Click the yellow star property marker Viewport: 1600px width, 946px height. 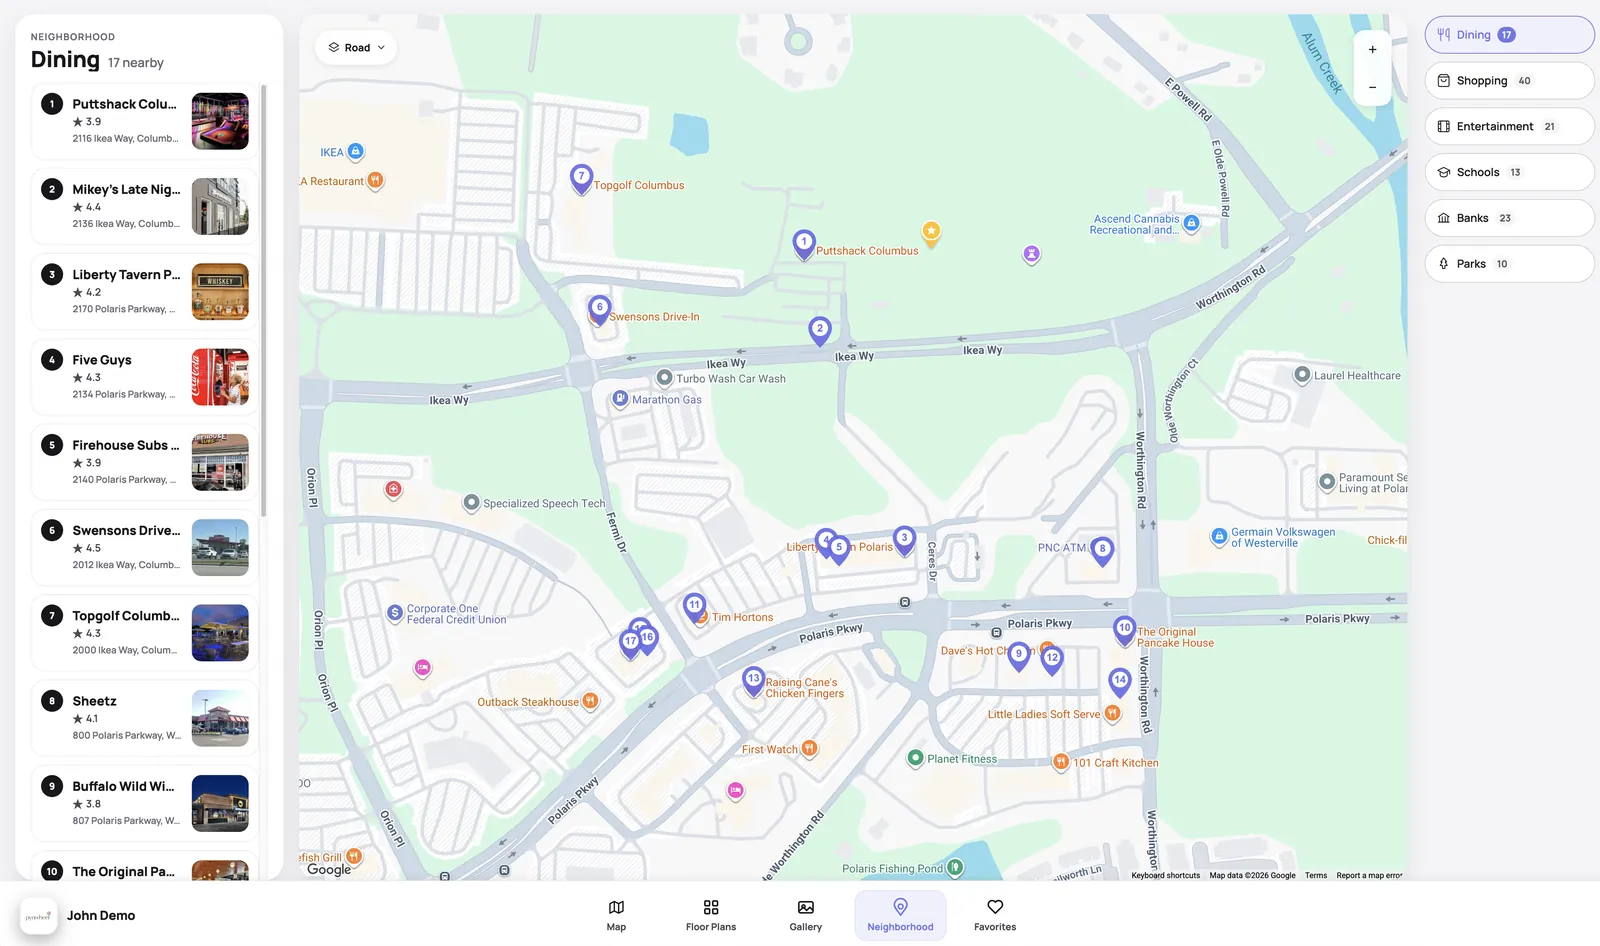(931, 234)
